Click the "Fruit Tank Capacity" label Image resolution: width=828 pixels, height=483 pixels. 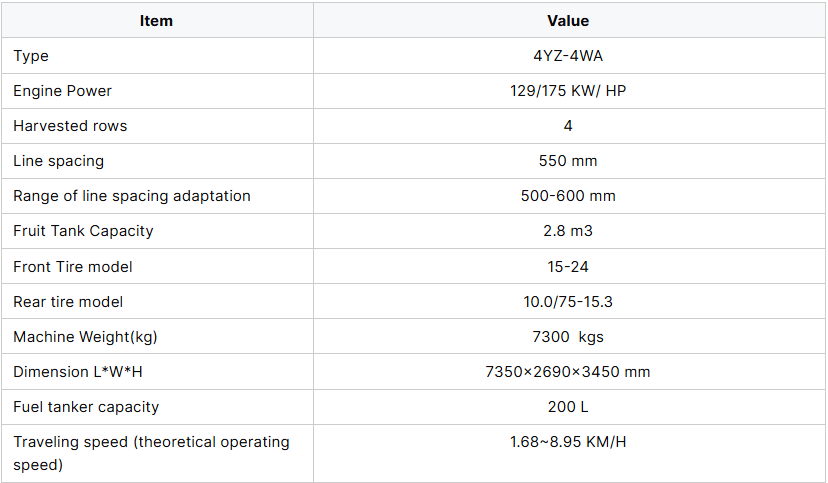(x=83, y=231)
